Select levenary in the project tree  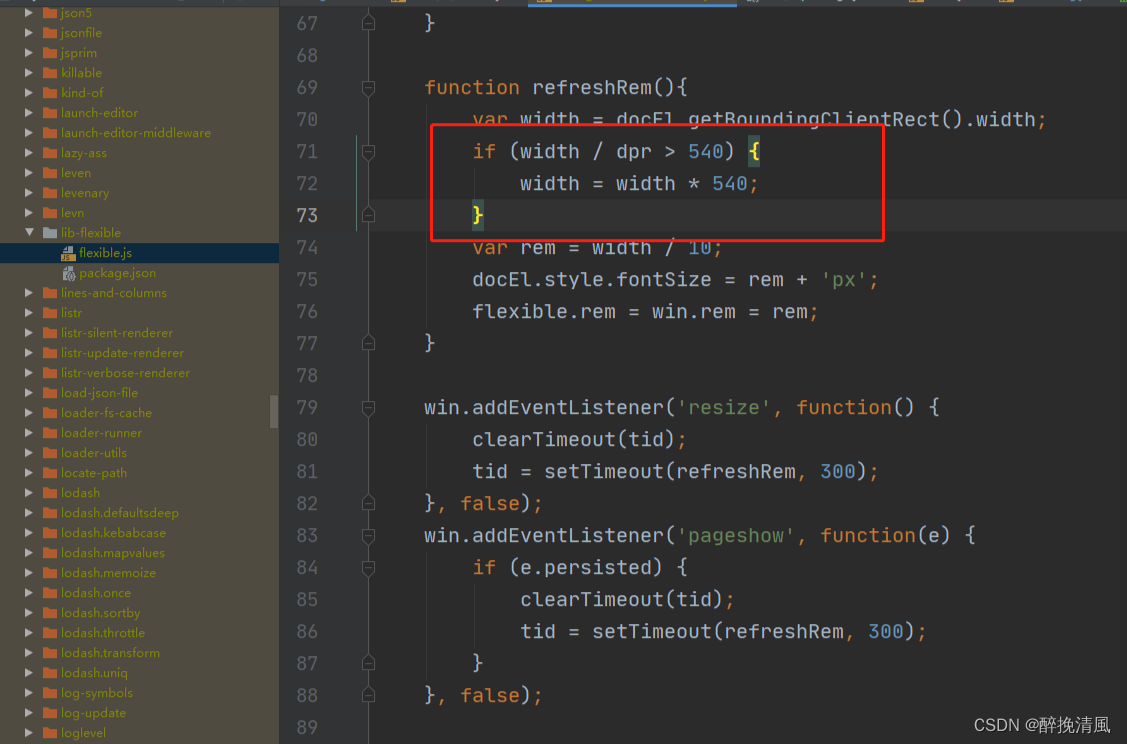(81, 193)
